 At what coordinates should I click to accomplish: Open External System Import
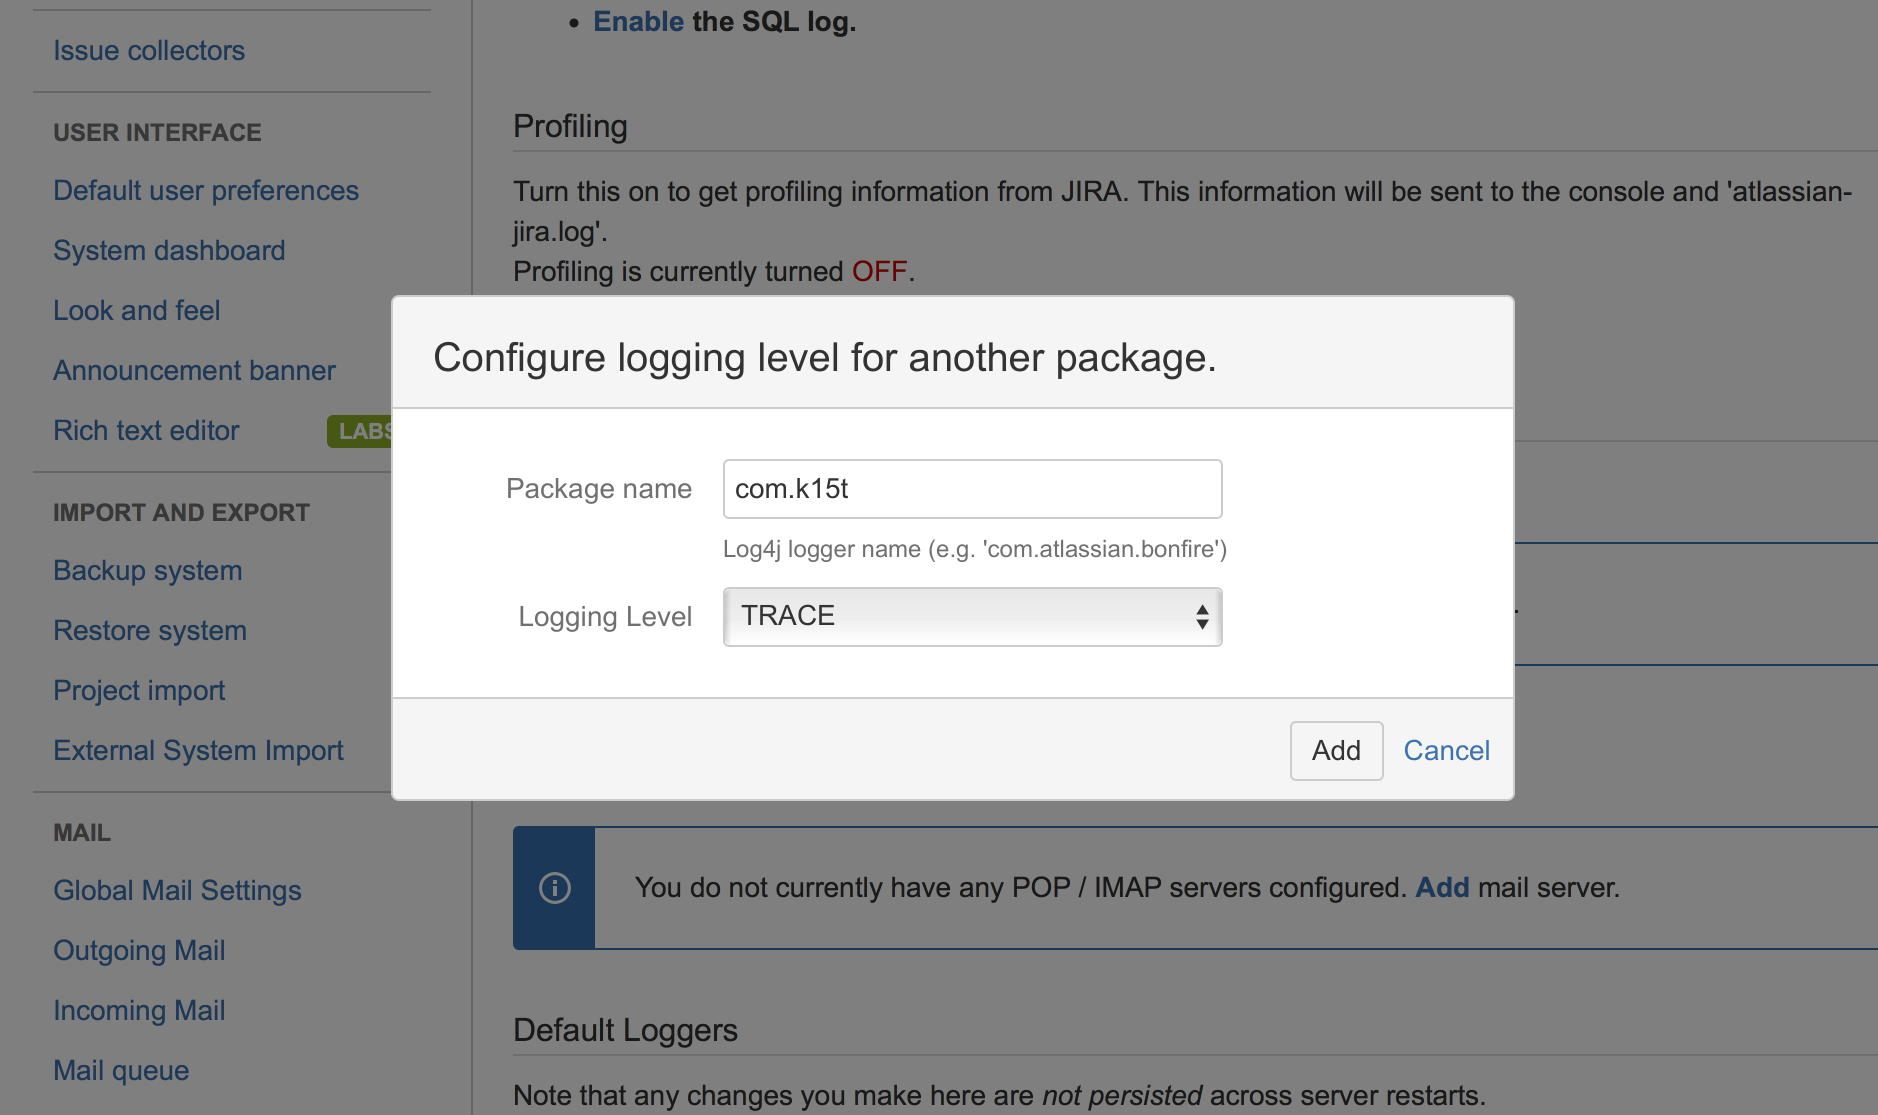pyautogui.click(x=198, y=750)
